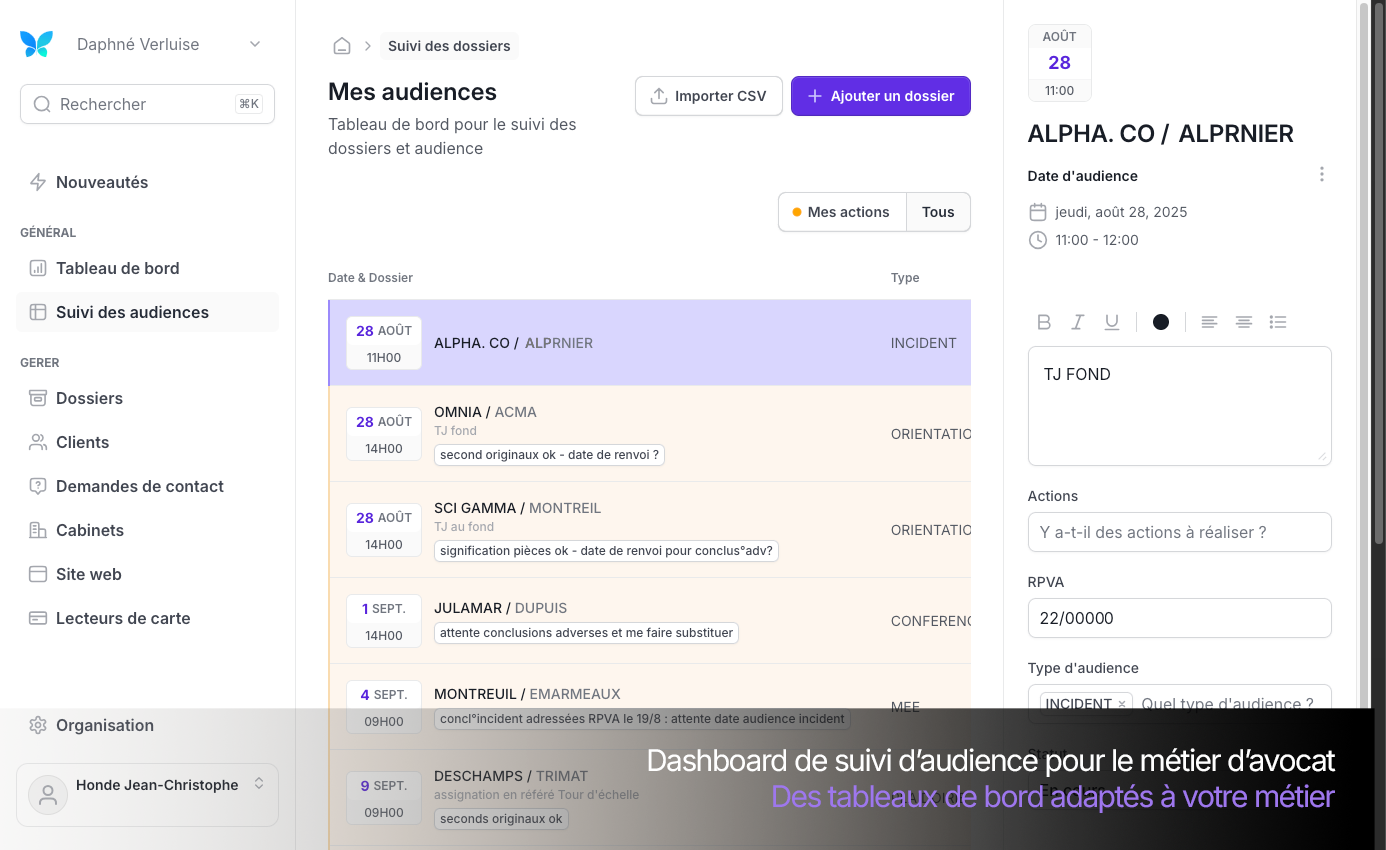Switch filter to Tous
Image resolution: width=1386 pixels, height=850 pixels.
pos(937,212)
